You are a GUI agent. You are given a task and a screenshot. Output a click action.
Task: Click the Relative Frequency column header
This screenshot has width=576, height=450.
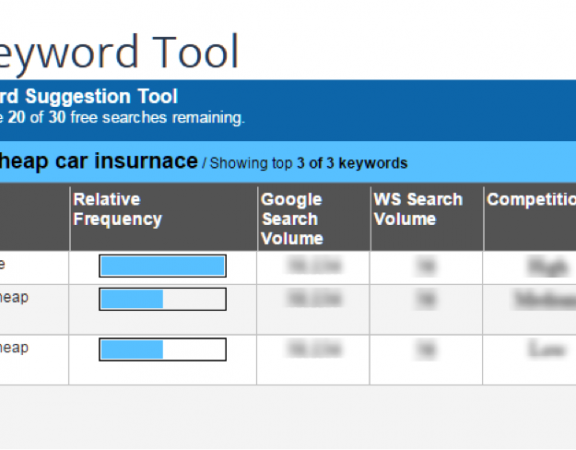point(117,209)
